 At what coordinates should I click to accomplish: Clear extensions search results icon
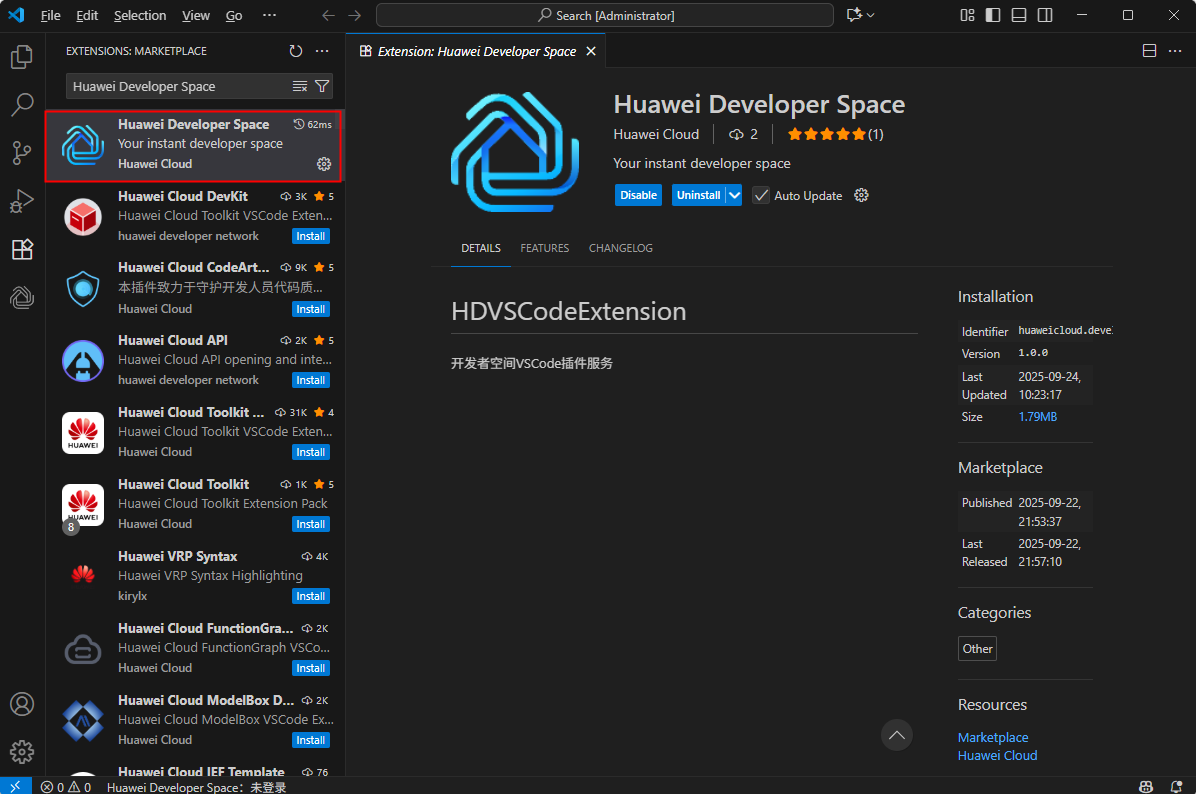pyautogui.click(x=300, y=86)
